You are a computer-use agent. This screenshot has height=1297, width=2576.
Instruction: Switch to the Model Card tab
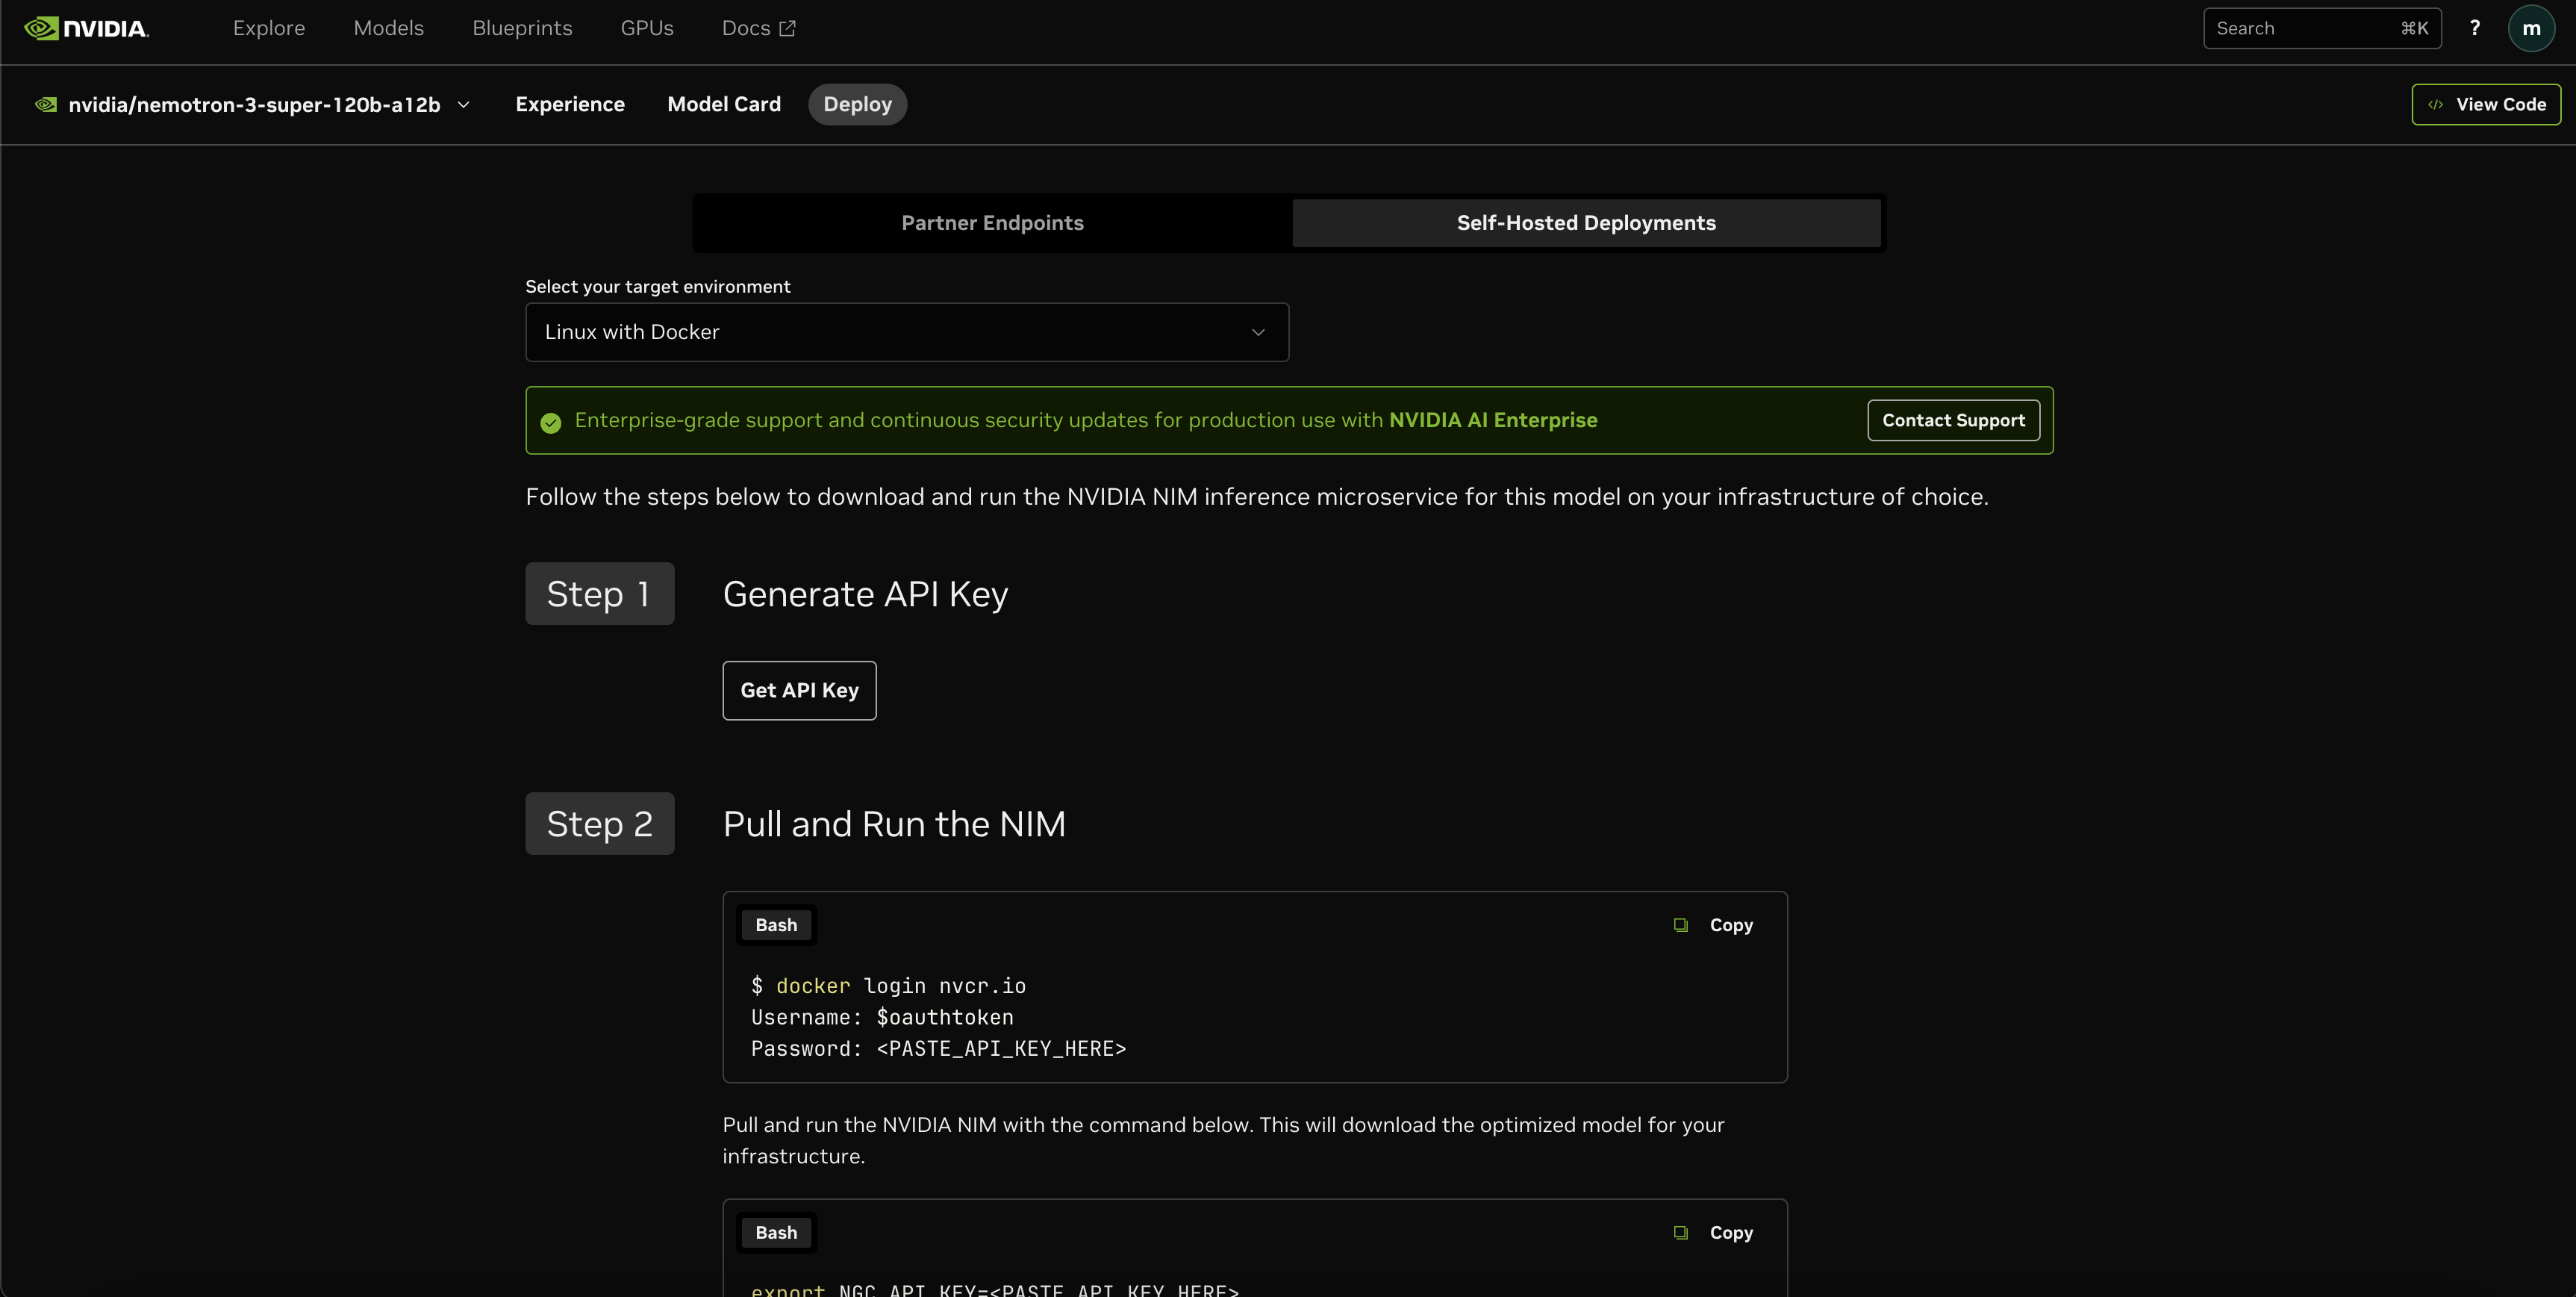click(x=724, y=104)
